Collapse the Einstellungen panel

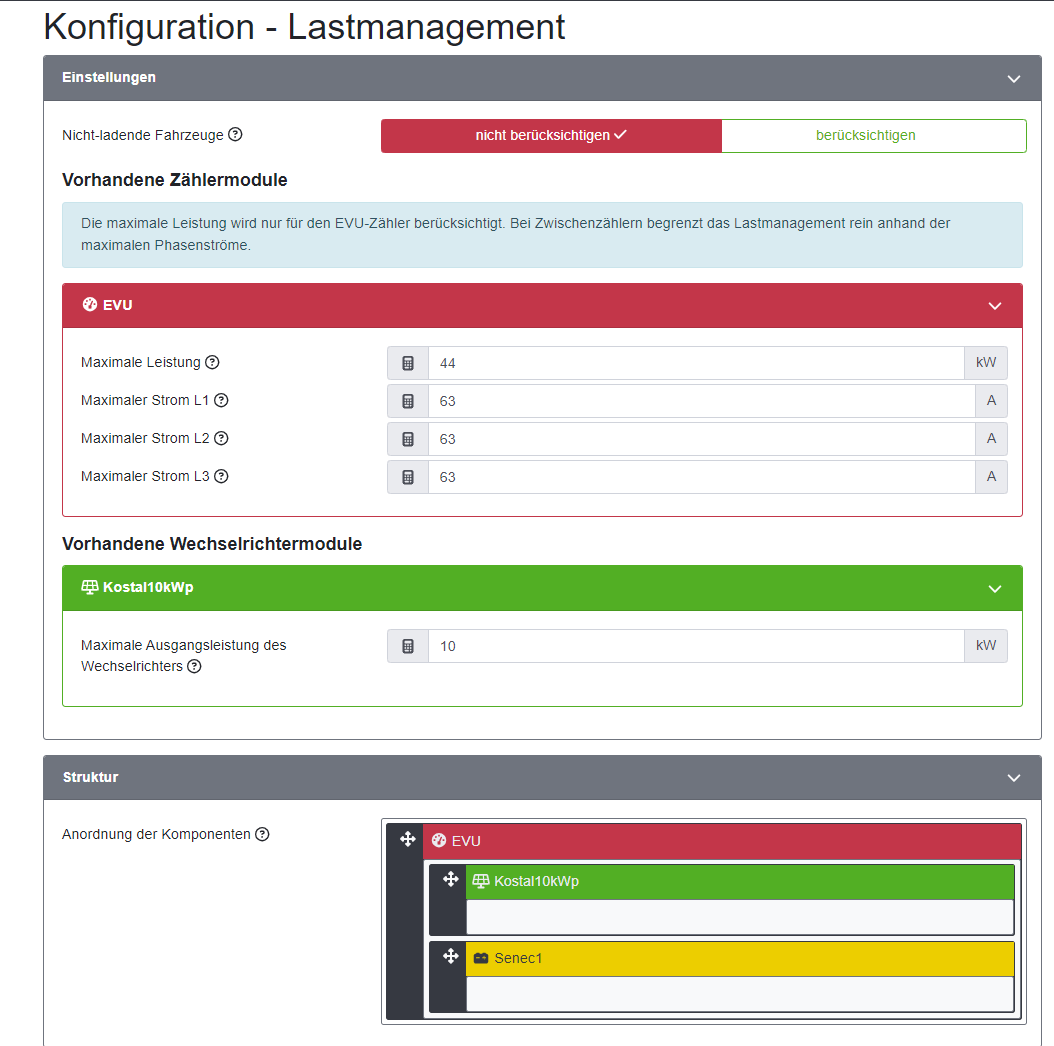1014,79
